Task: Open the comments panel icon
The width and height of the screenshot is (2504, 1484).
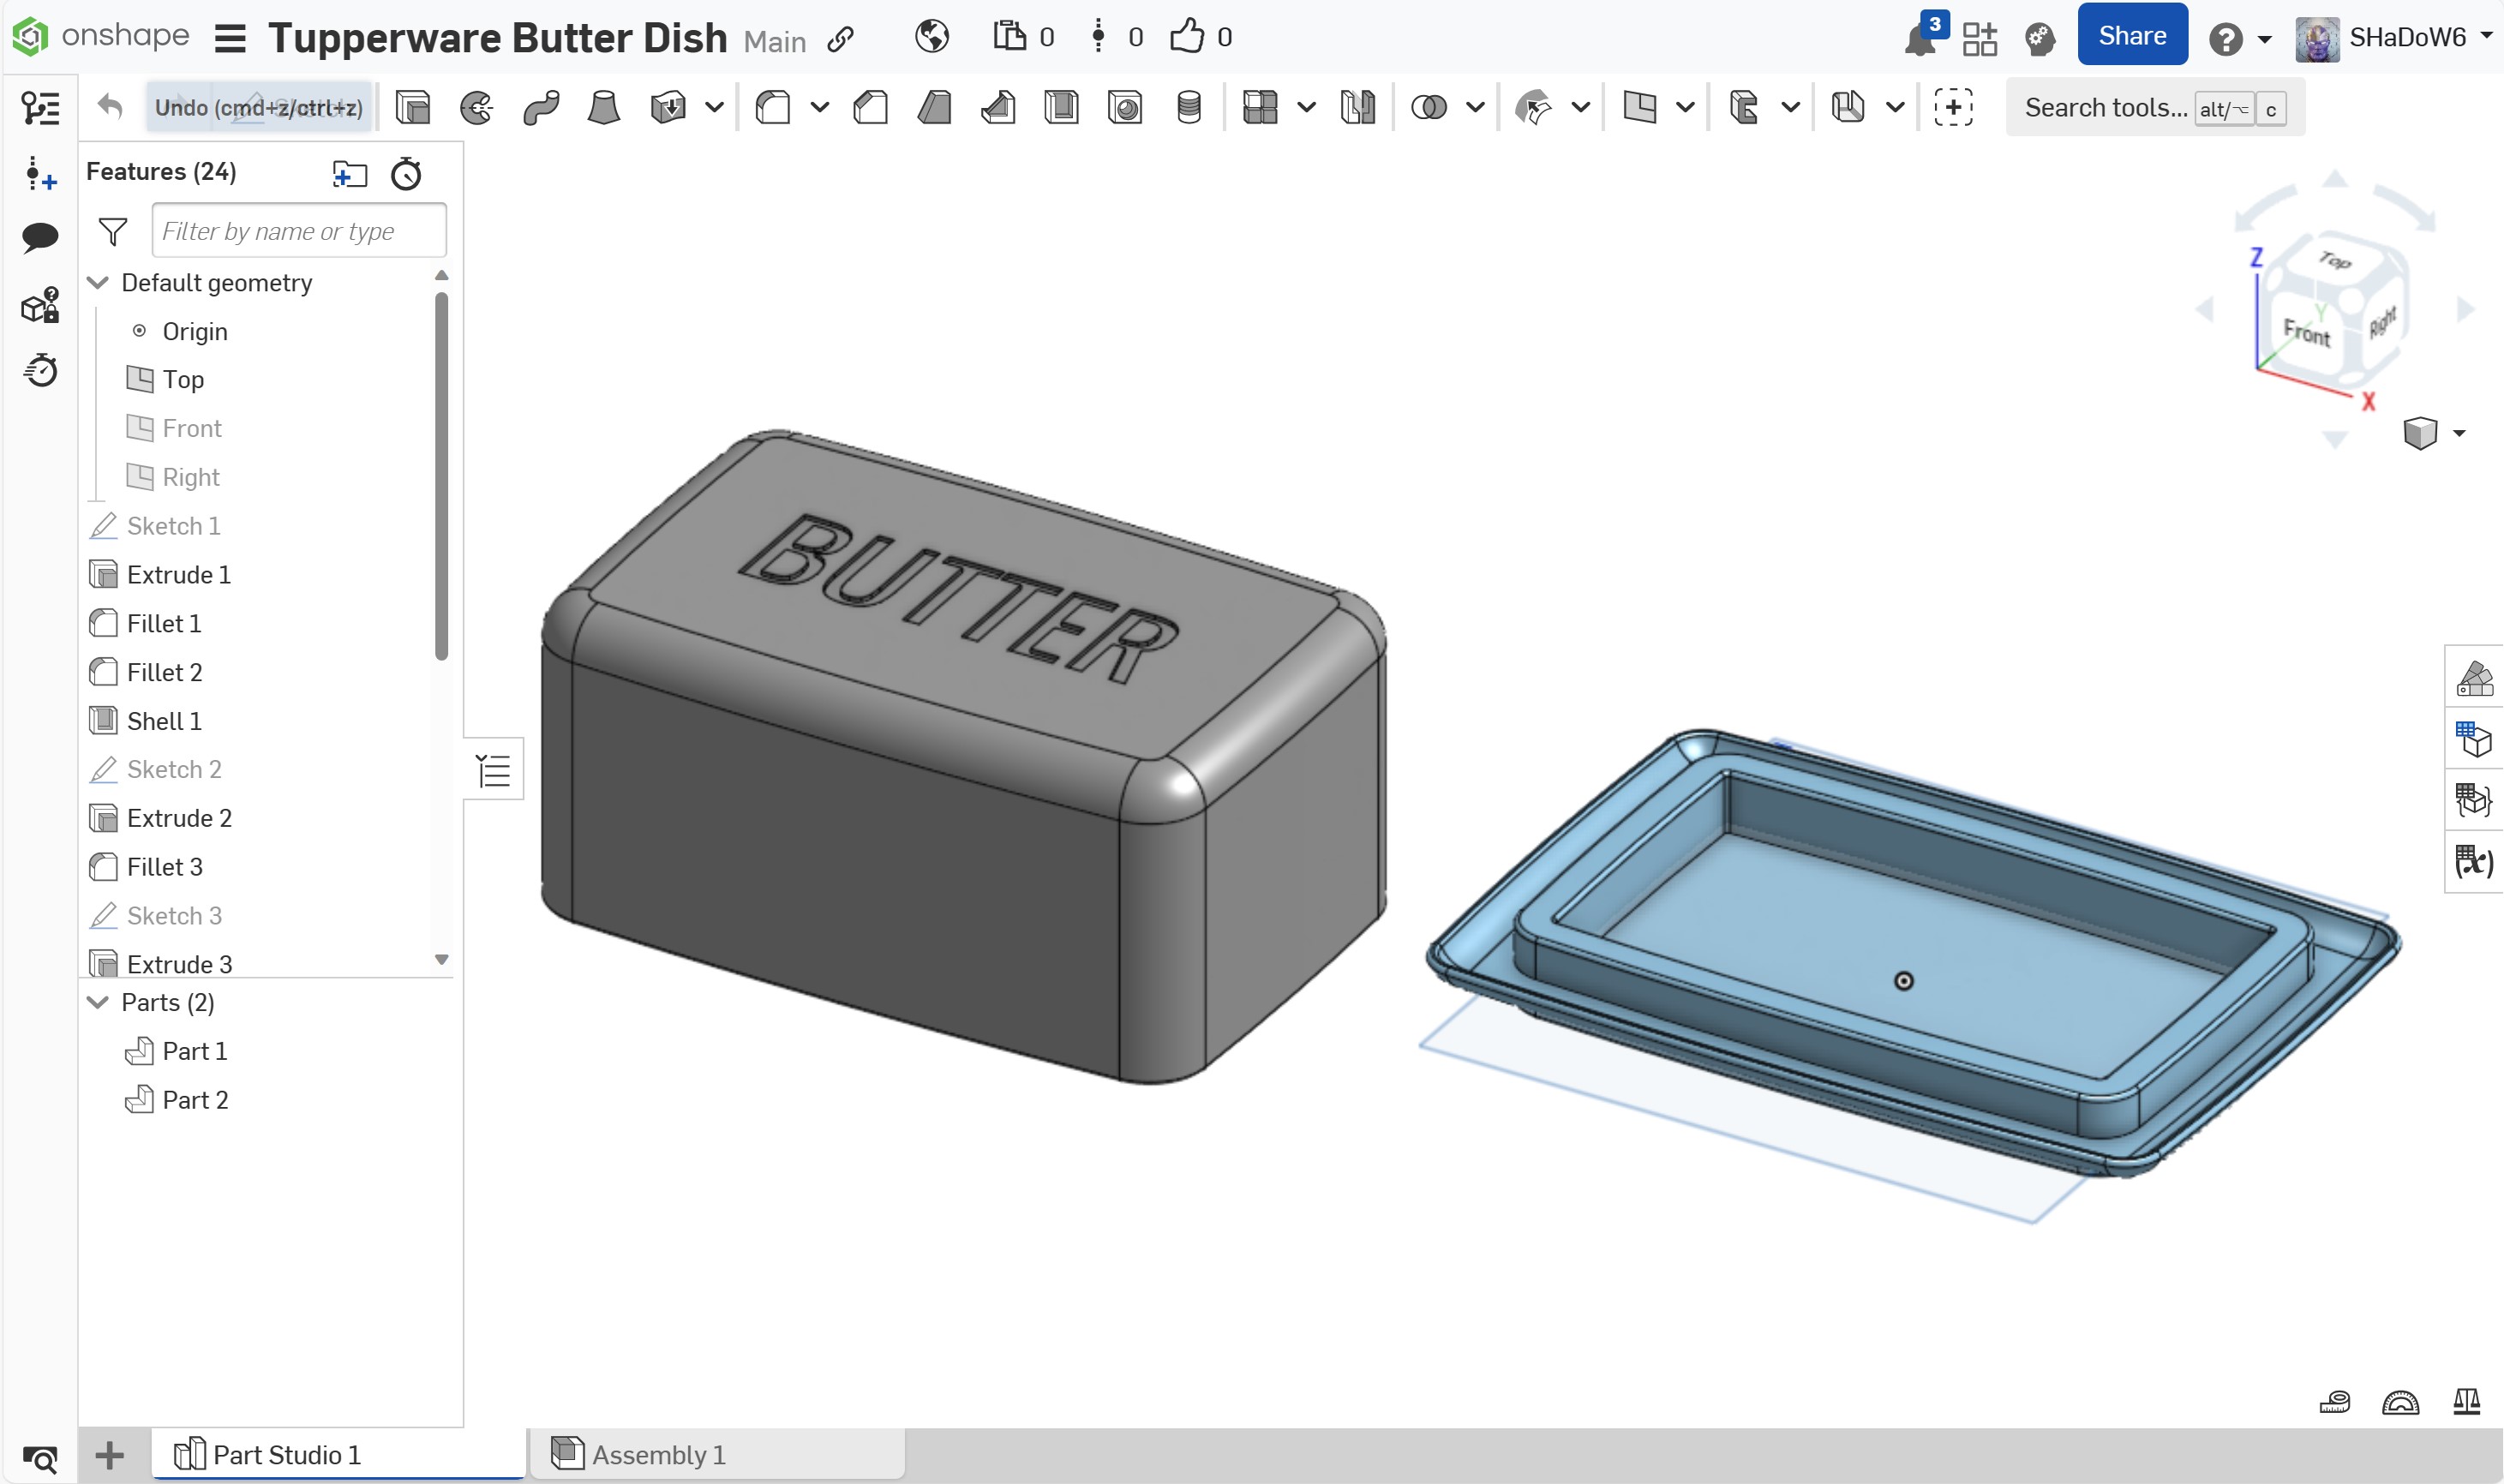Action: click(x=40, y=238)
